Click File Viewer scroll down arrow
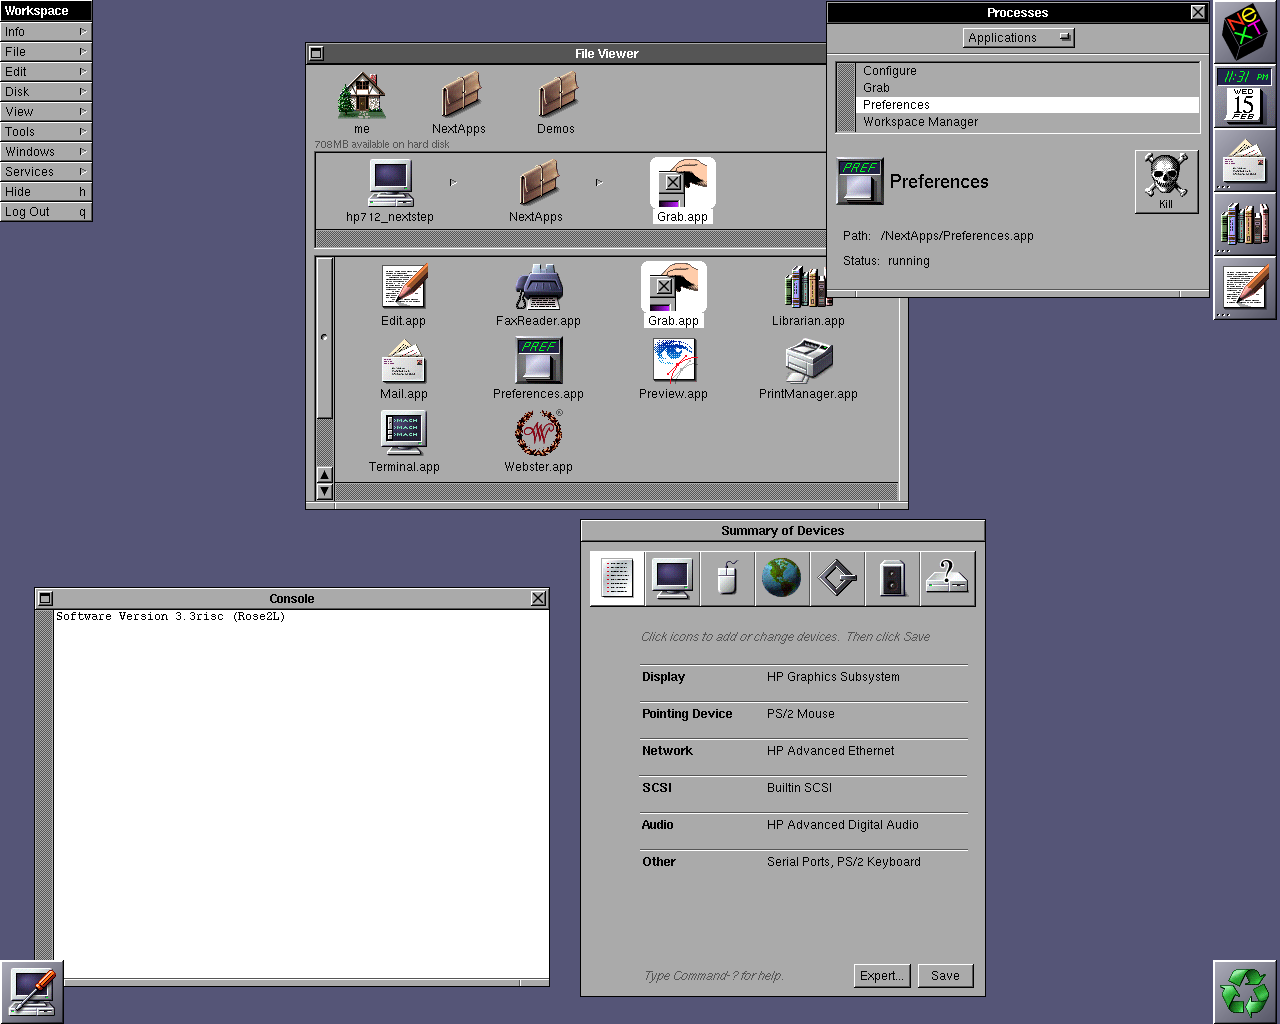Image resolution: width=1280 pixels, height=1024 pixels. (324, 491)
